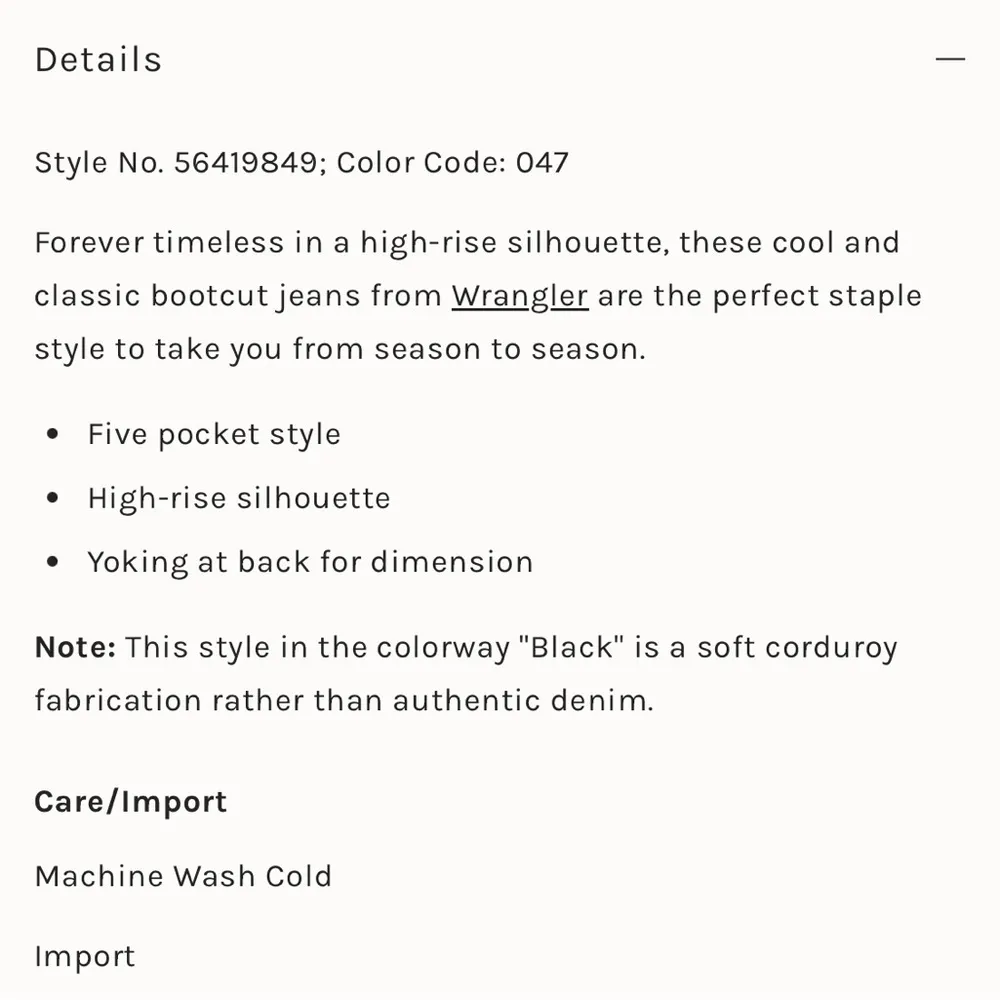
Task: Select the Five pocket style bullet item
Action: click(214, 434)
